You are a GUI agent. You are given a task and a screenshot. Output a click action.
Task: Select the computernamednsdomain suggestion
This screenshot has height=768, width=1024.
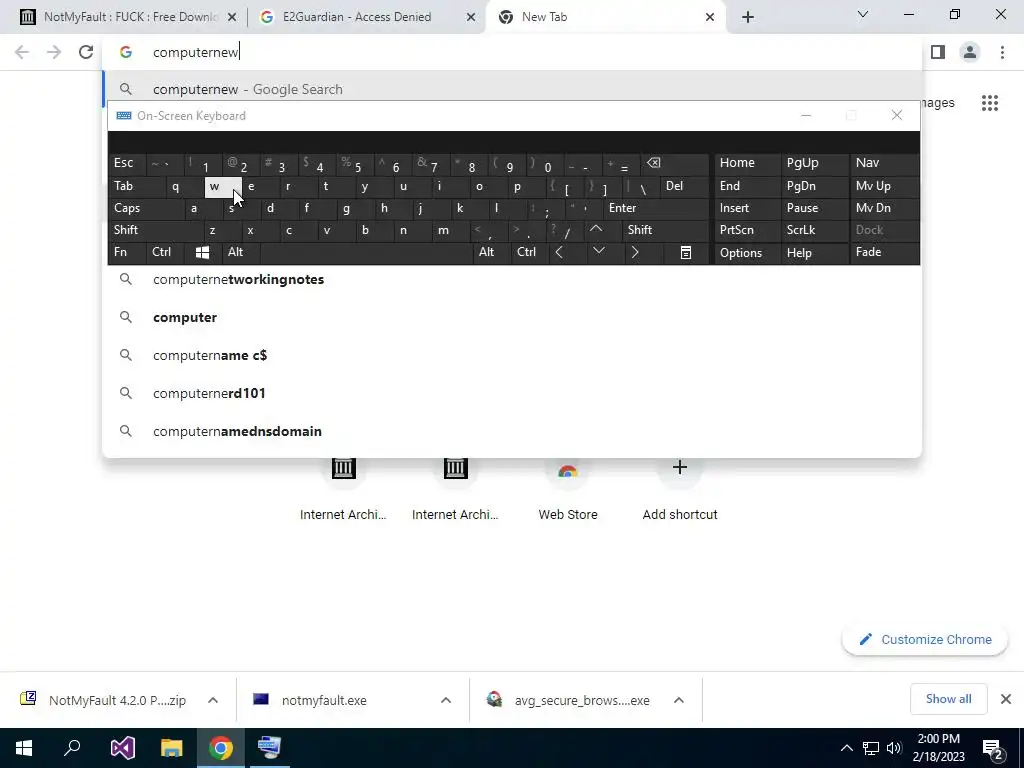[x=512, y=430]
